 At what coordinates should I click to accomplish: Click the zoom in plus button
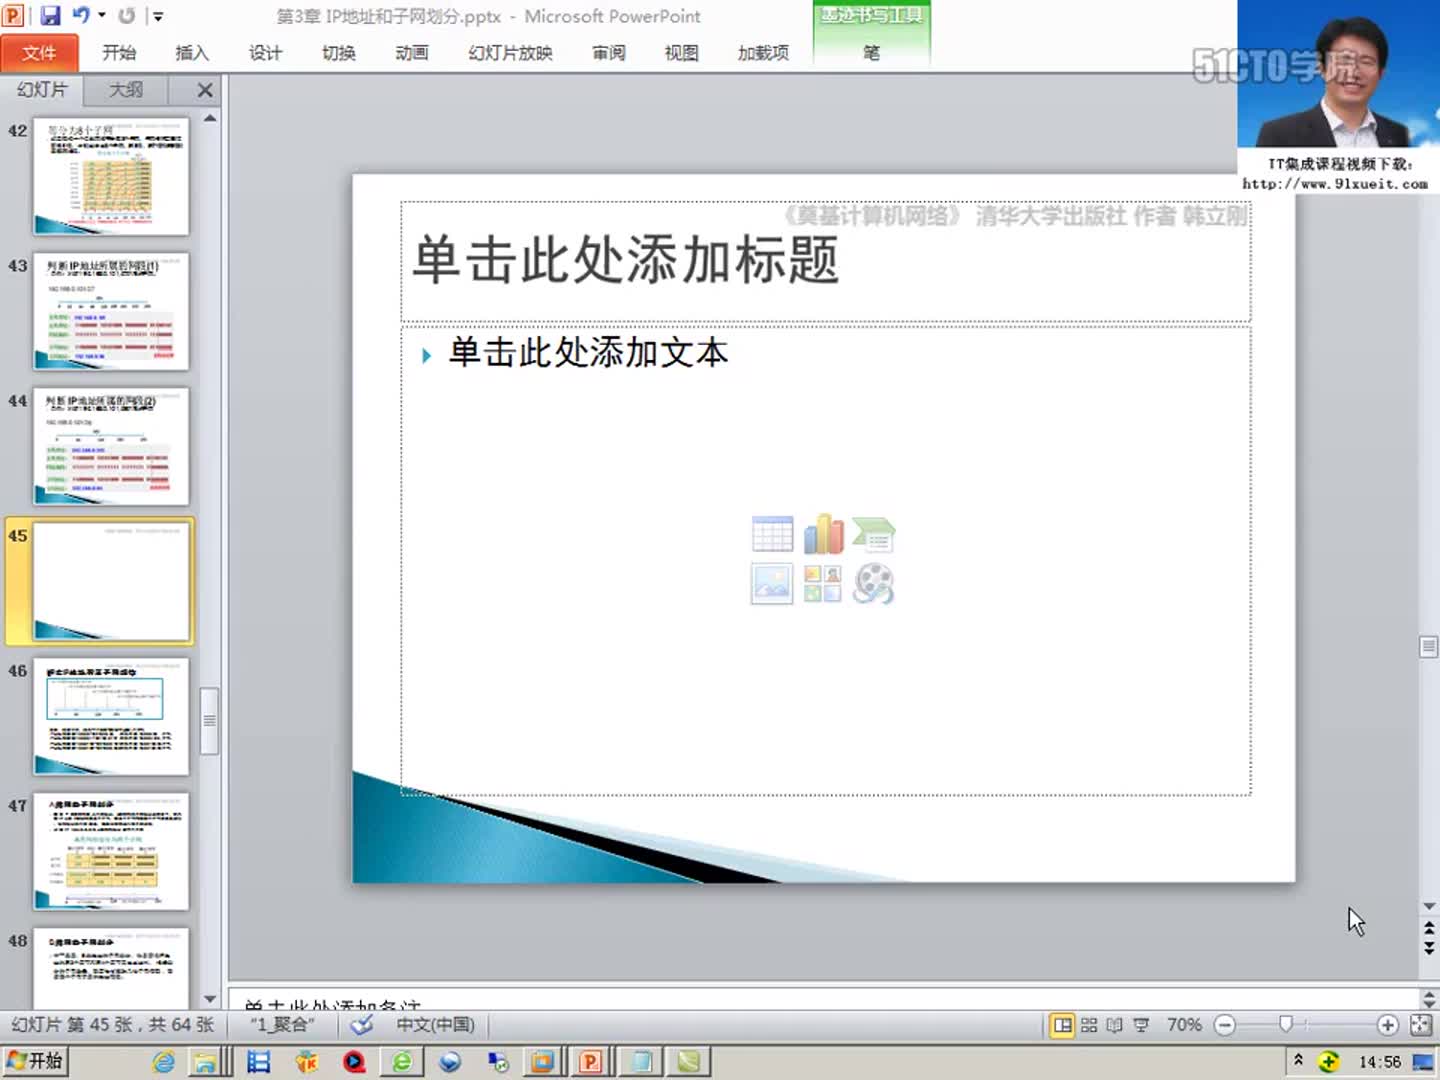(x=1387, y=1025)
